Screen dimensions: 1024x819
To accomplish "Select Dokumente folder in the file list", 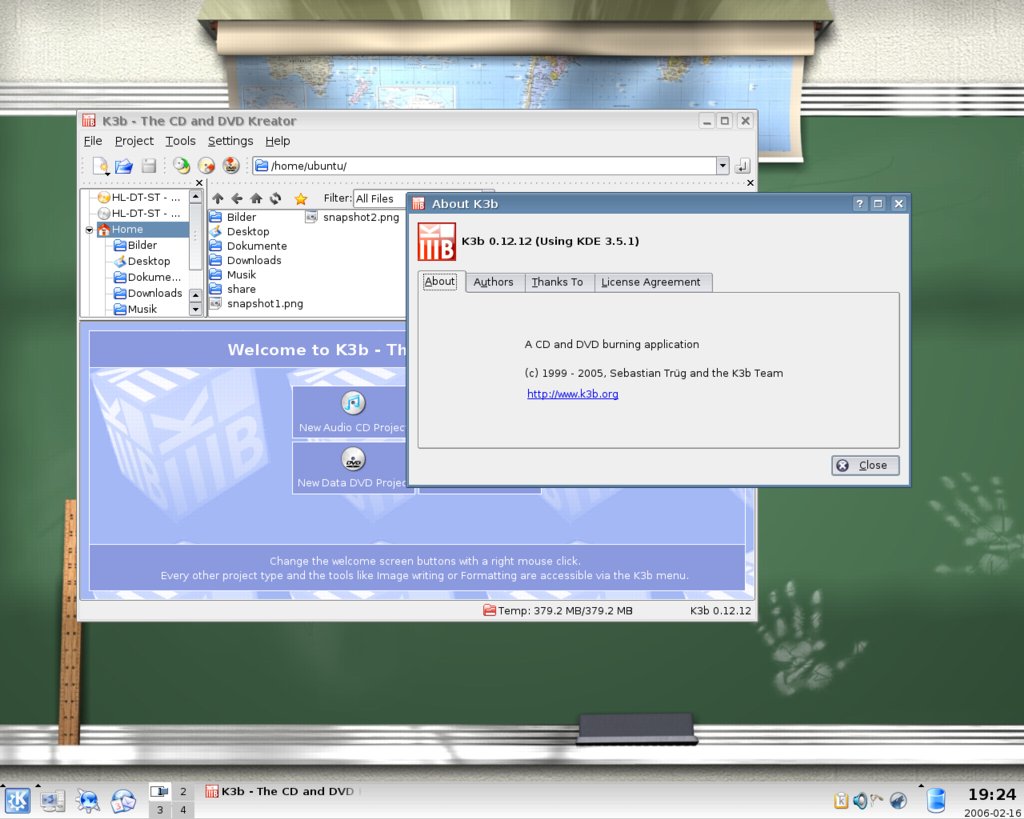I will click(248, 246).
